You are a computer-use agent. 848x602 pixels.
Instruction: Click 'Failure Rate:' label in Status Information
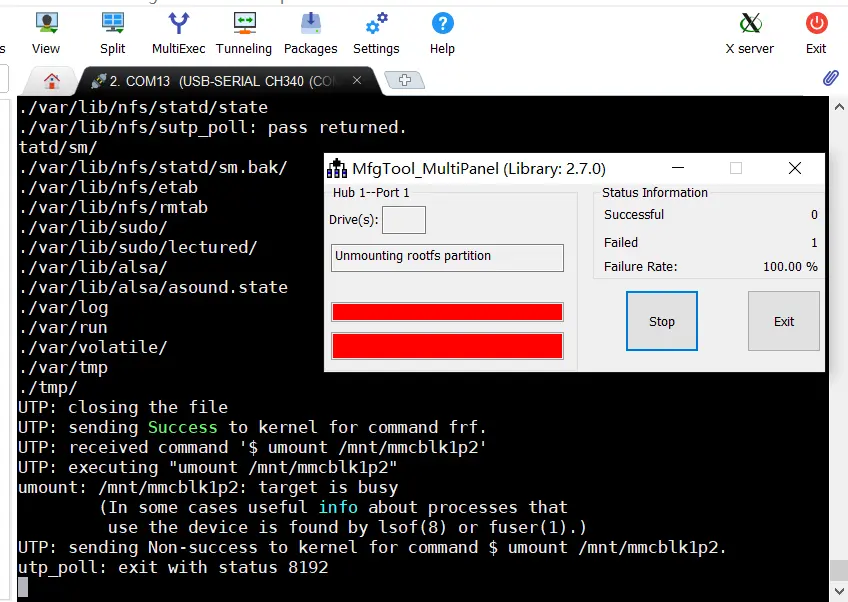[640, 267]
